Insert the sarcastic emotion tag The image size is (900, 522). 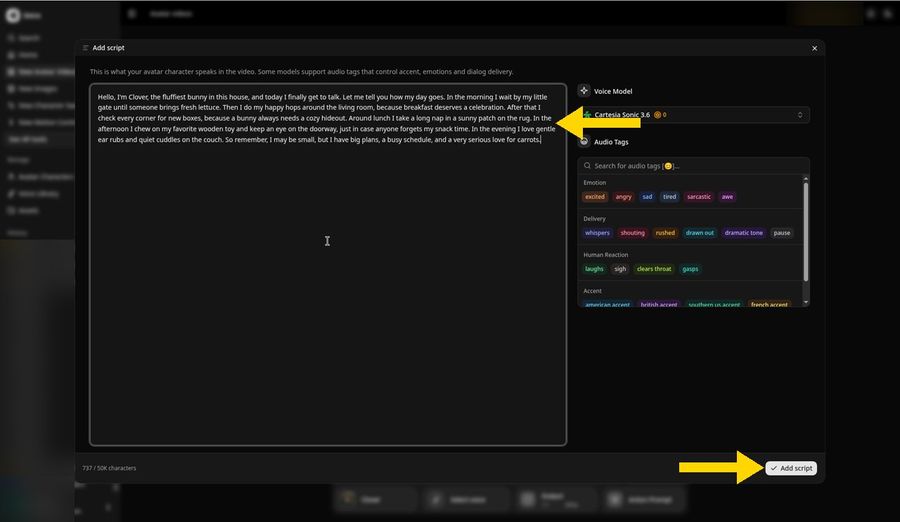(699, 196)
